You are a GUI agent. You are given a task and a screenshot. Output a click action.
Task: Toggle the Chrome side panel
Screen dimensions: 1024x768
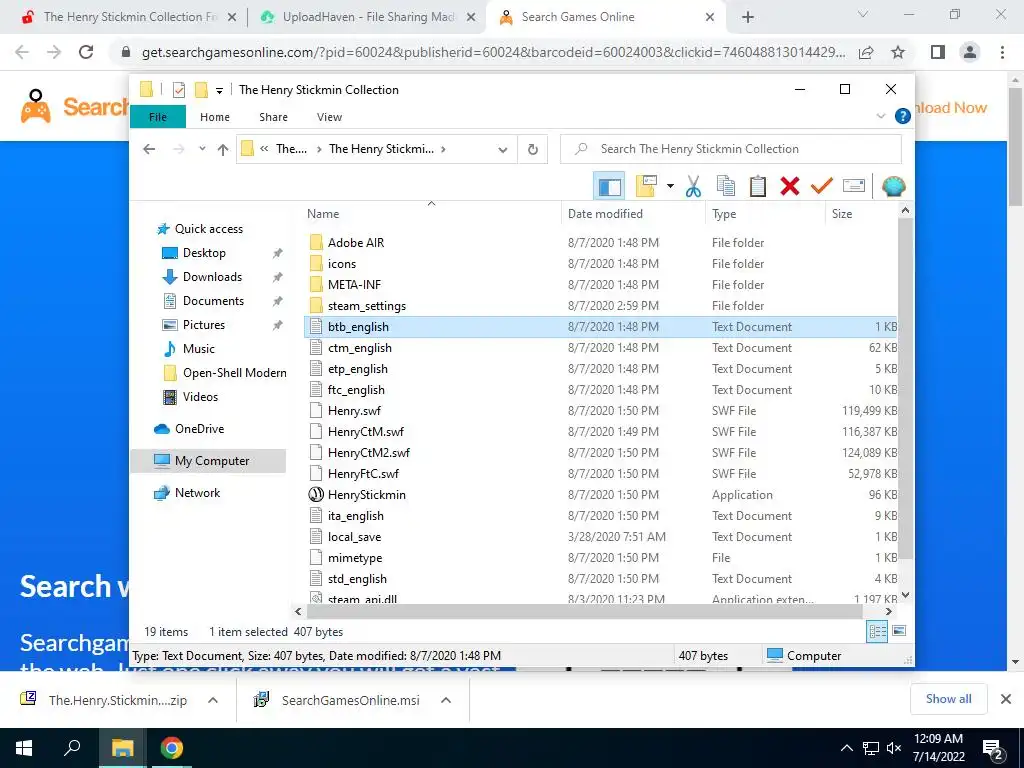point(938,52)
